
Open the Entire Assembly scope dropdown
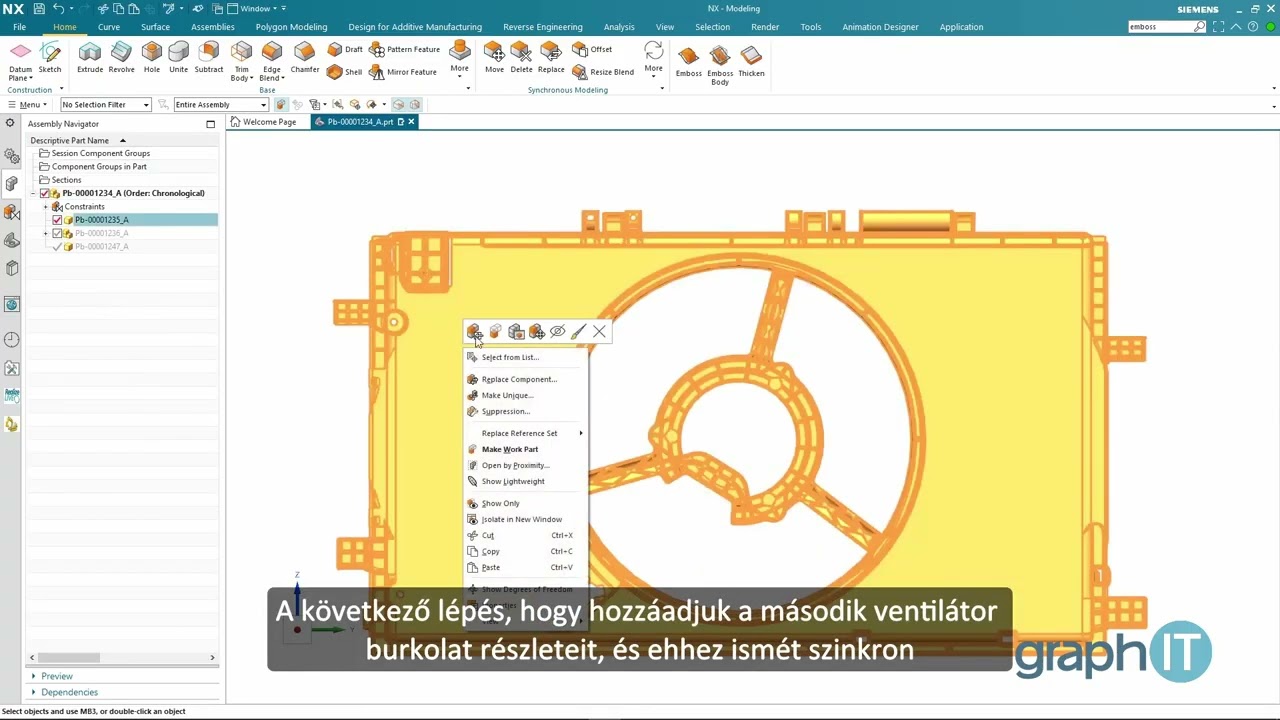pyautogui.click(x=220, y=105)
